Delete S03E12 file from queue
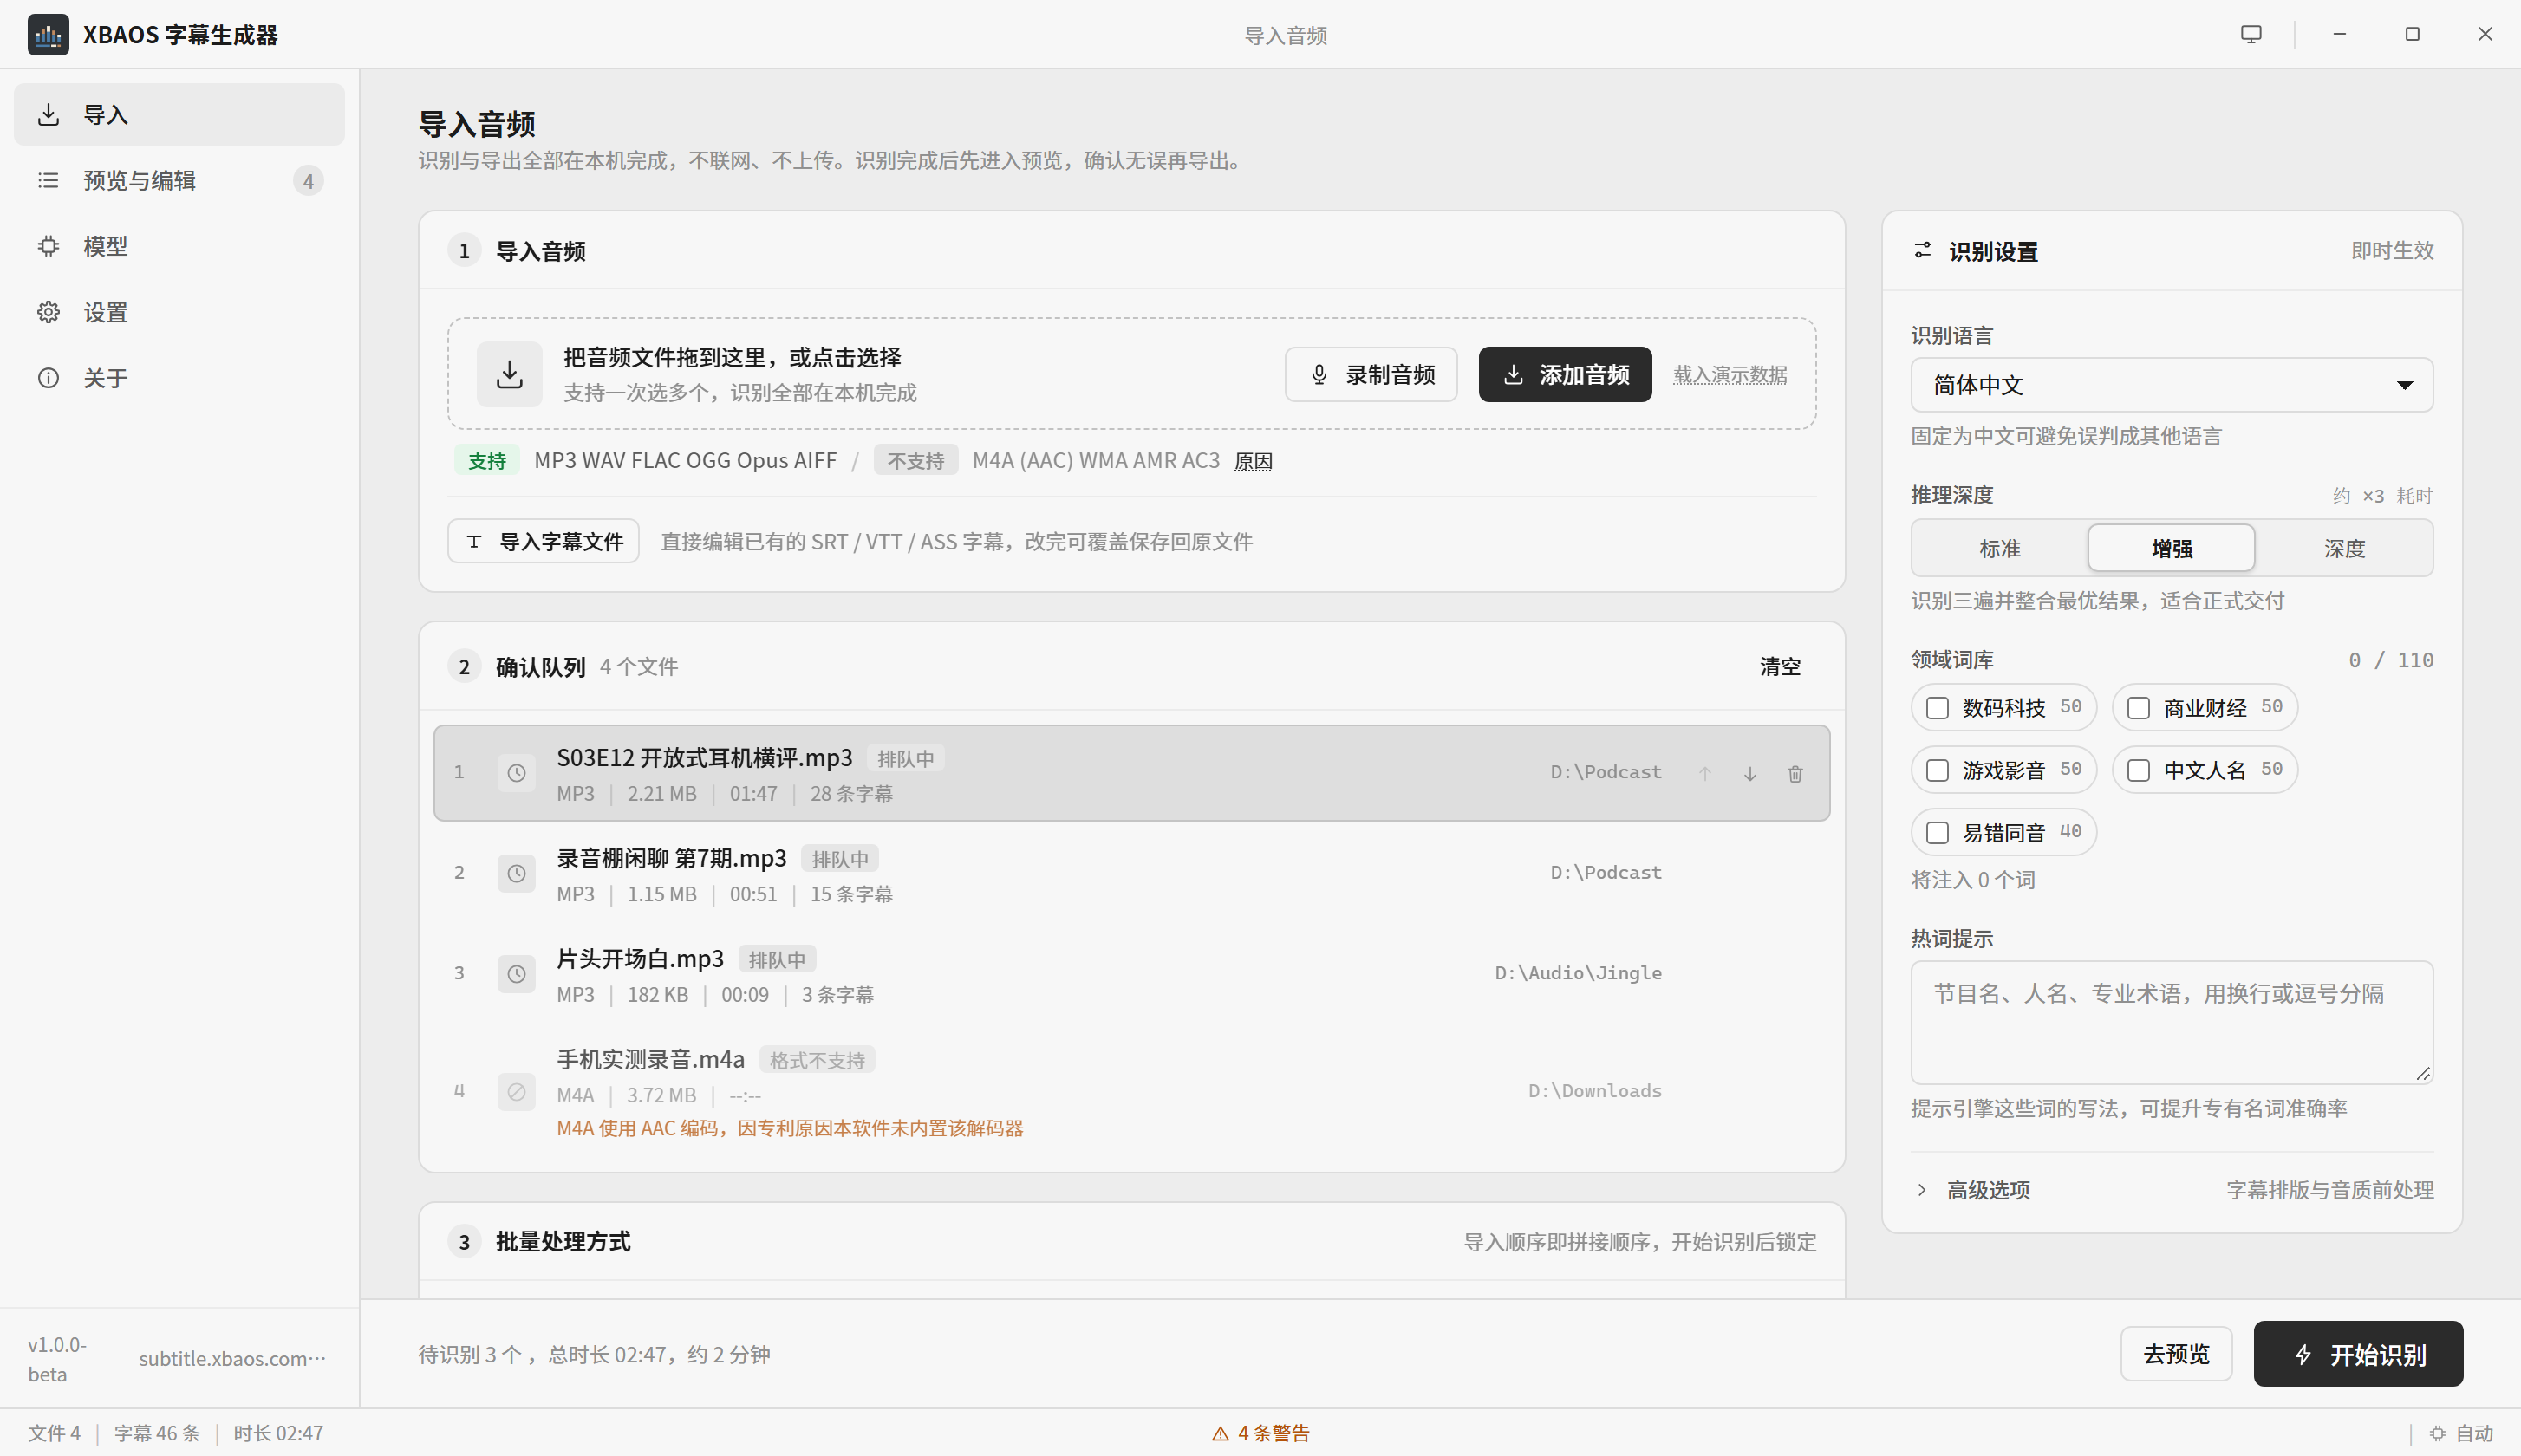 [1795, 774]
